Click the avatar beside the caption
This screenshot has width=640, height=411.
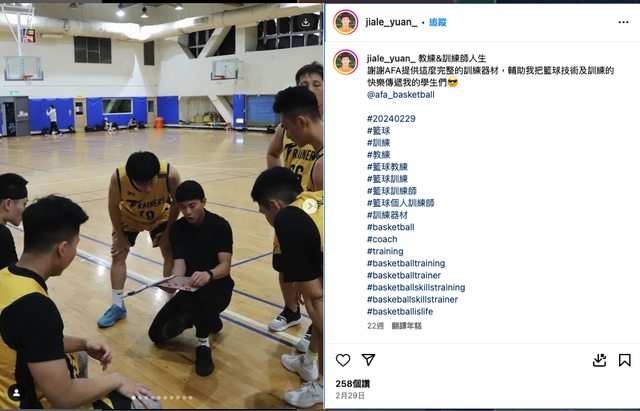tap(346, 62)
